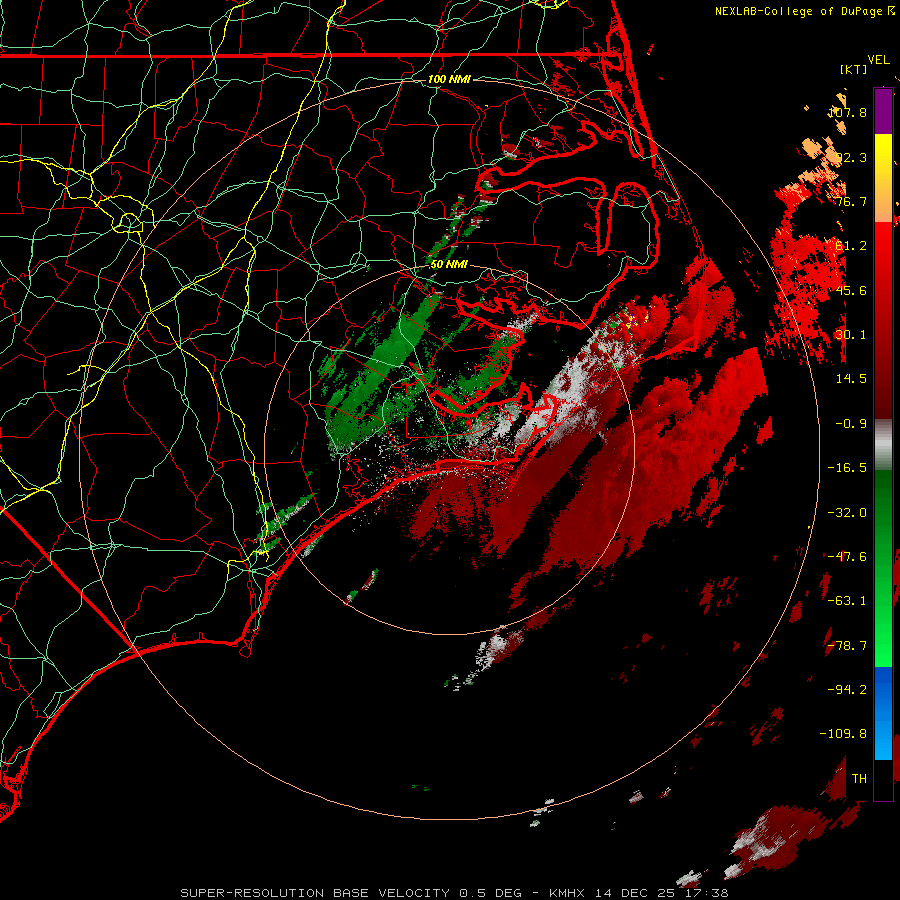900x900 pixels.
Task: Click the 14.5 value on velocity scale
Action: pyautogui.click(x=851, y=379)
